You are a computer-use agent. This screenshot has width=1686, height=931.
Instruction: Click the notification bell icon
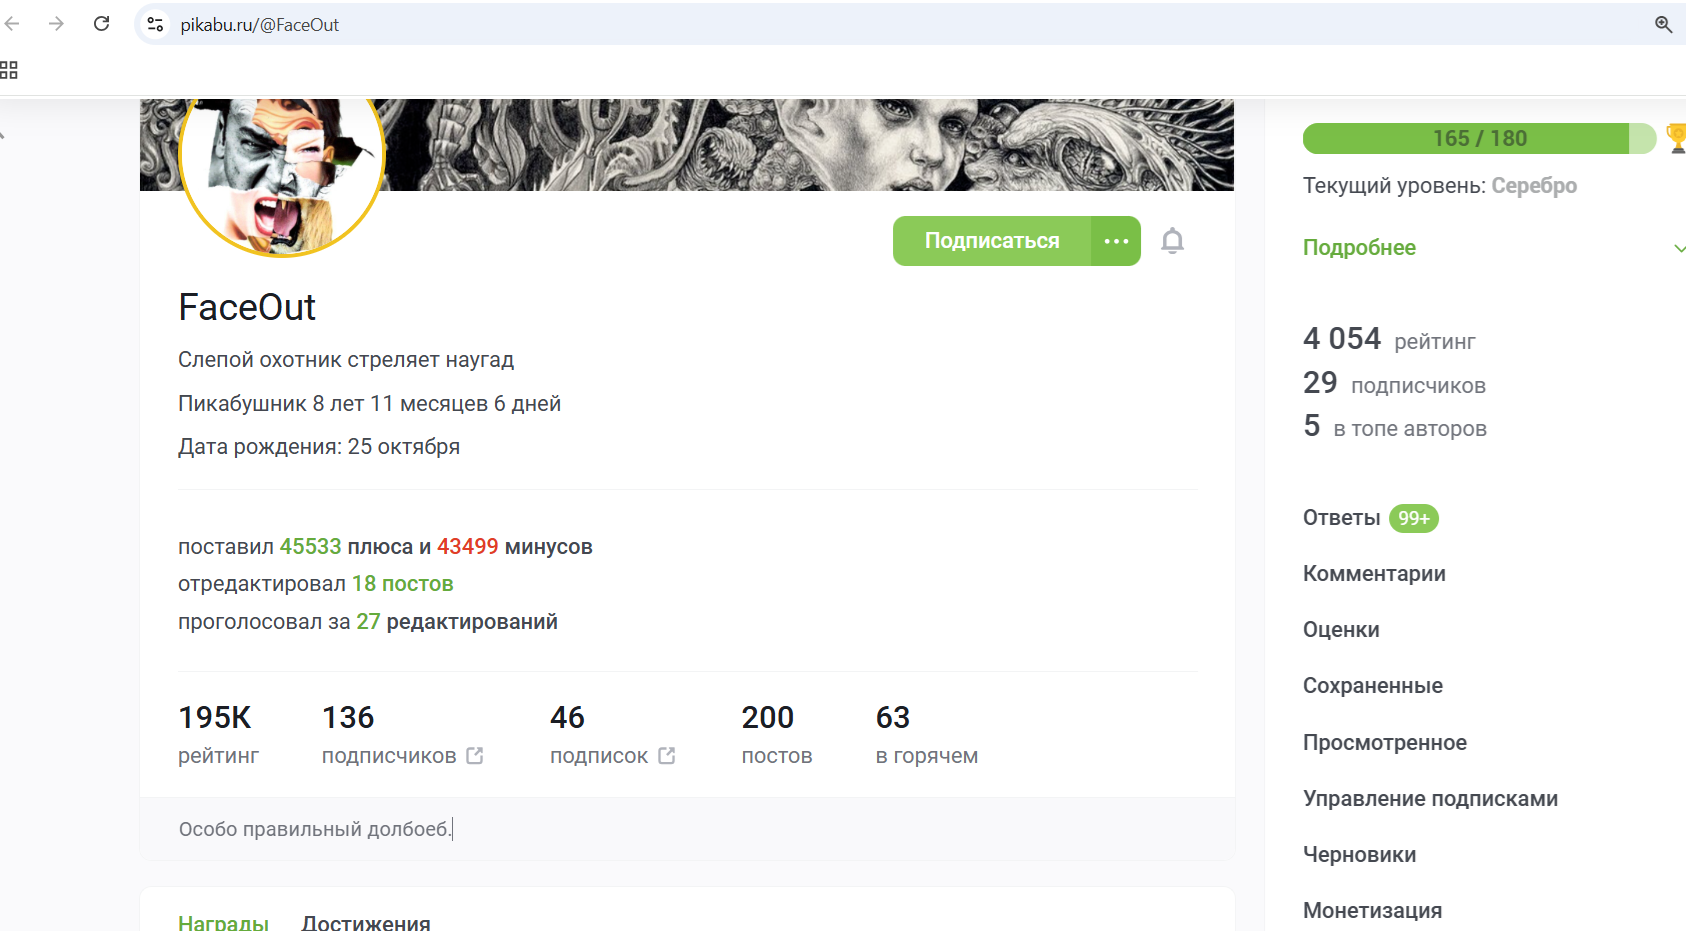pos(1172,241)
